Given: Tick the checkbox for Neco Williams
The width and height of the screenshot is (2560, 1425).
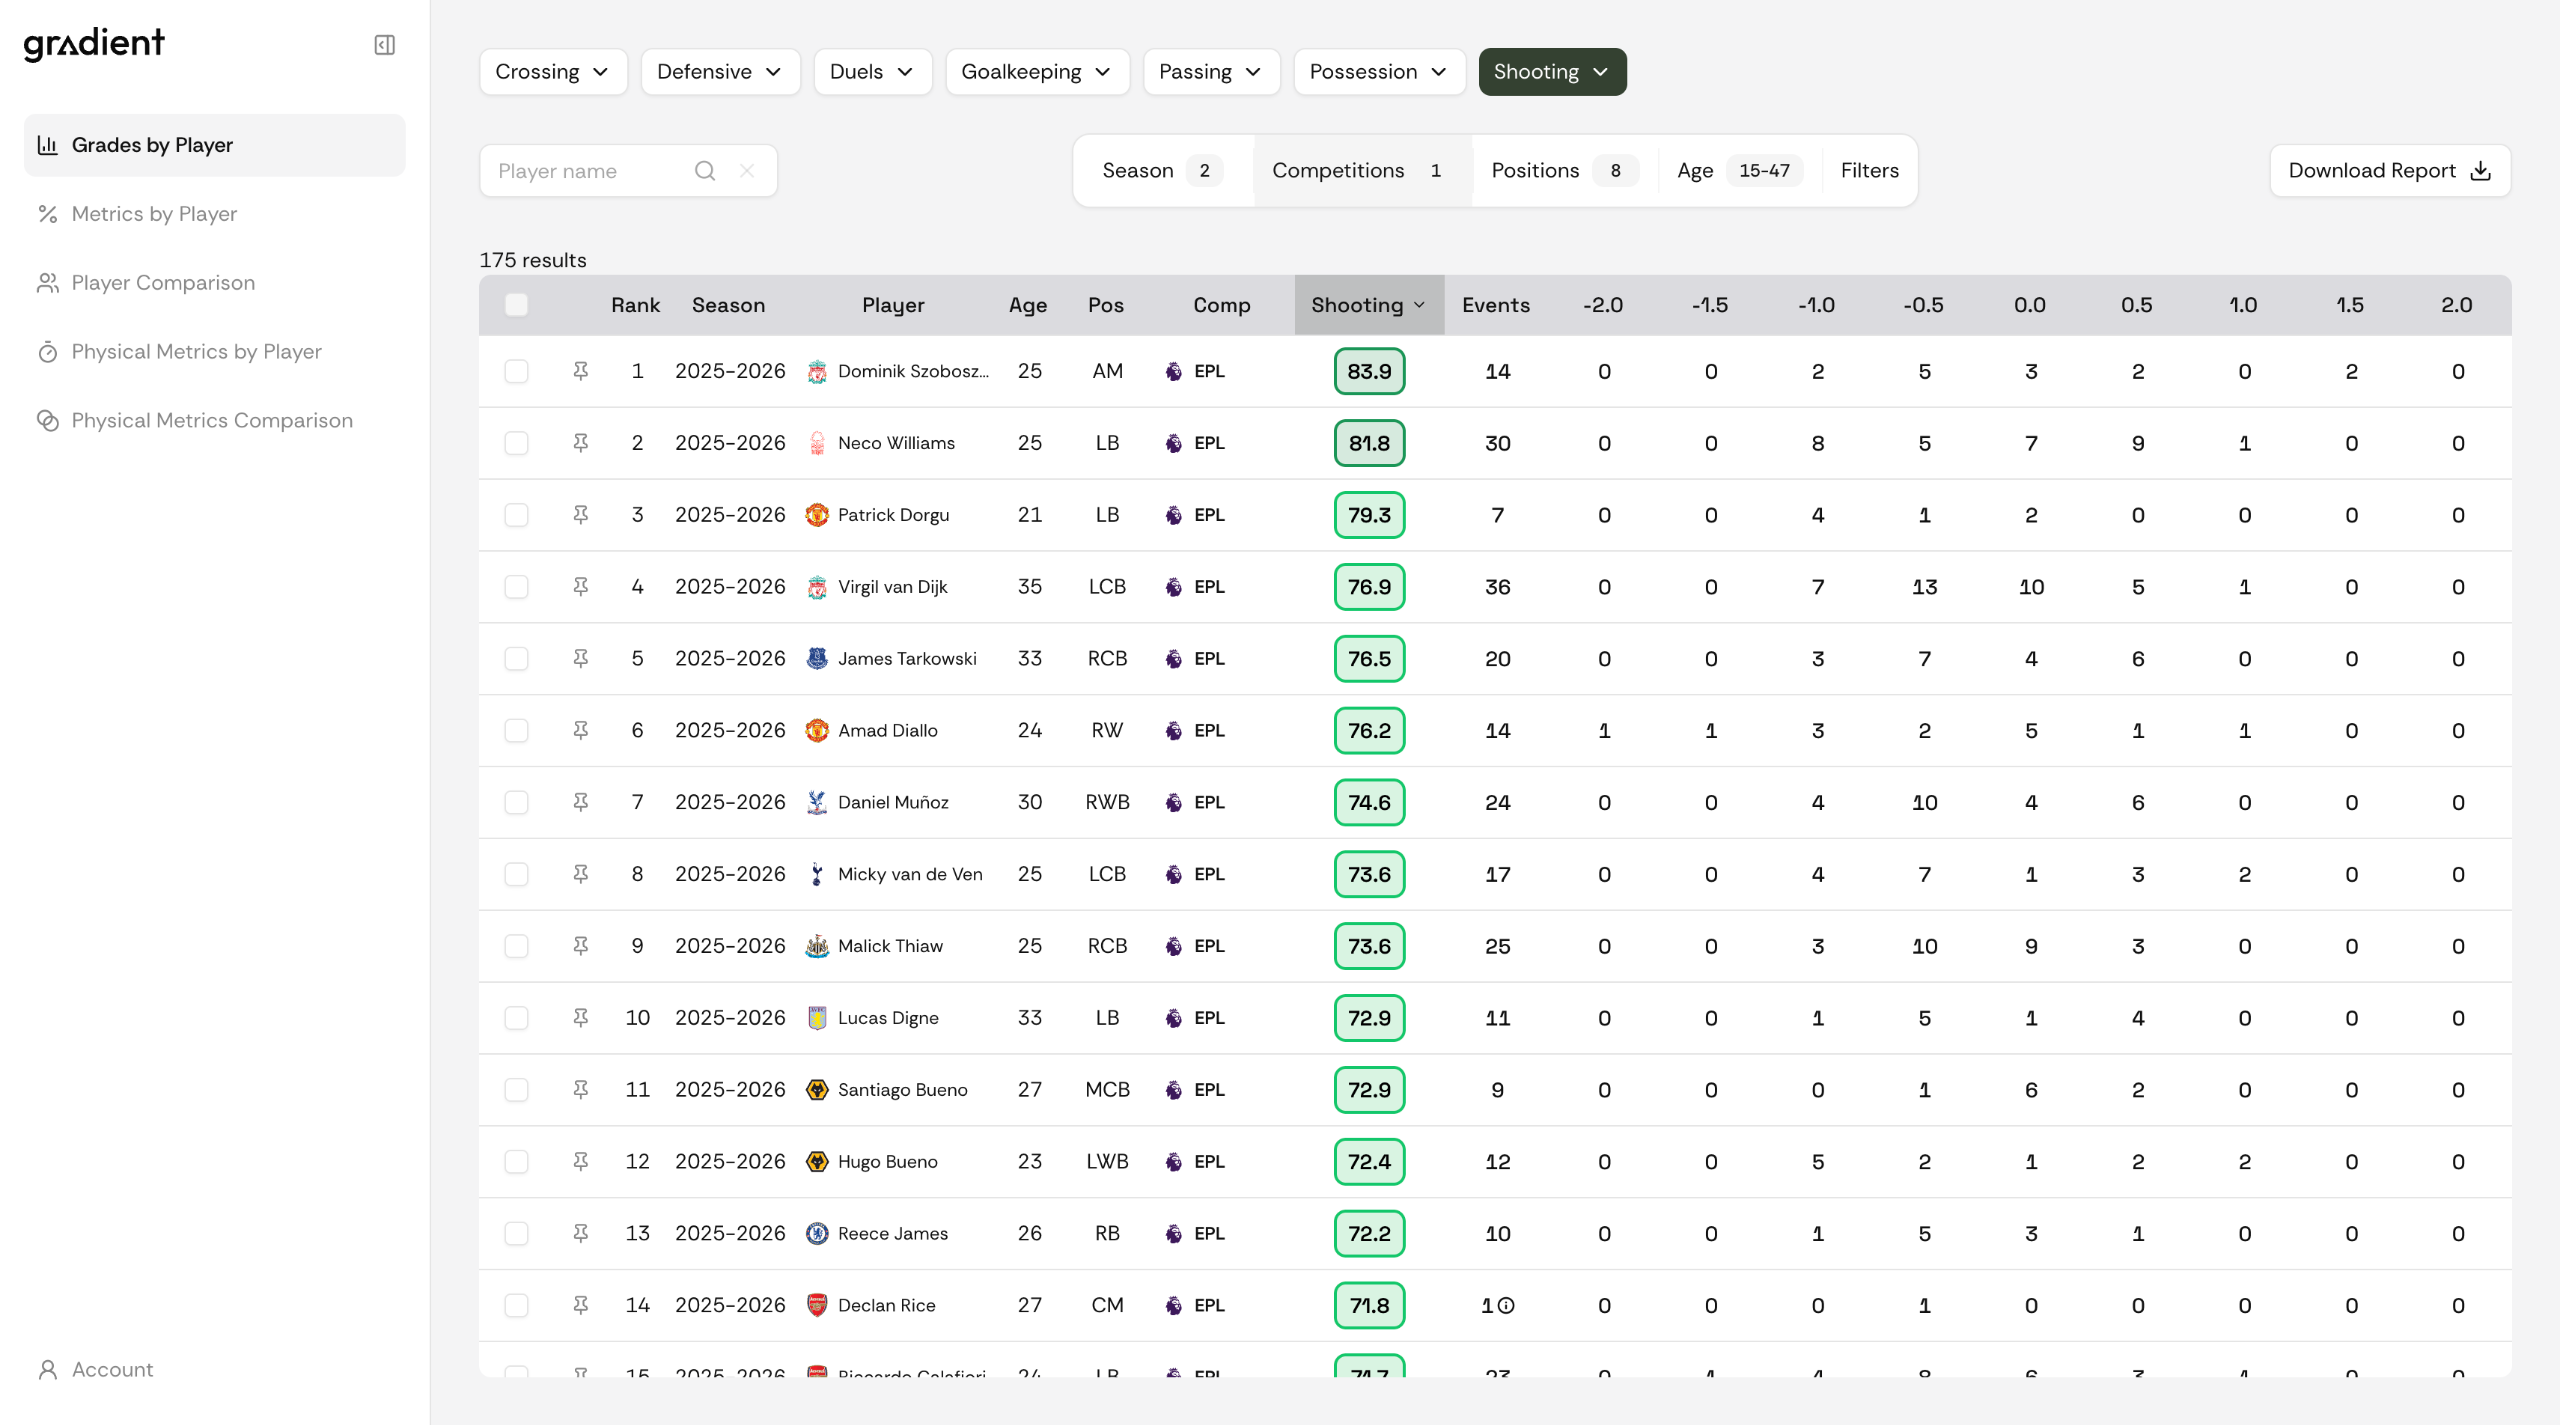Looking at the screenshot, I should pyautogui.click(x=516, y=443).
